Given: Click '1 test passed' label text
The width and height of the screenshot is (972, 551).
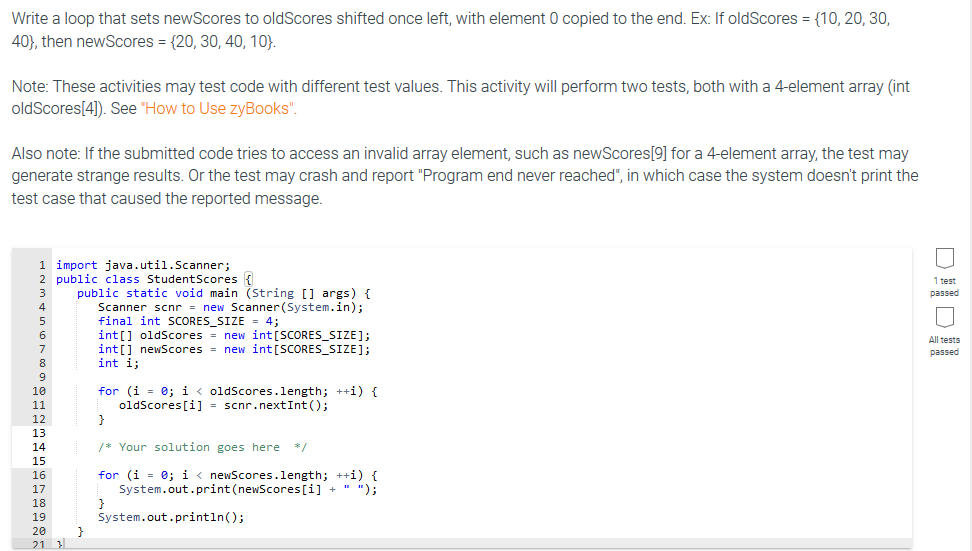Looking at the screenshot, I should pos(944,287).
